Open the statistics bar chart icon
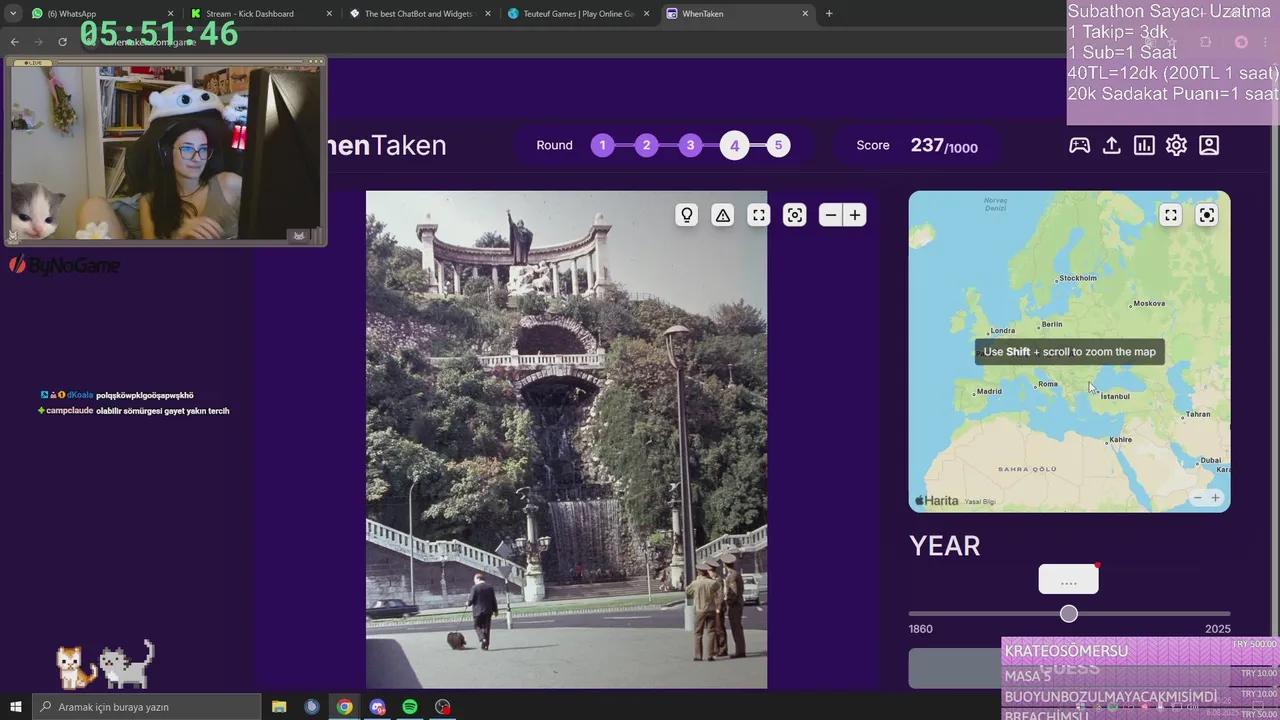Screen dimensions: 1280x720 coord(1144,145)
